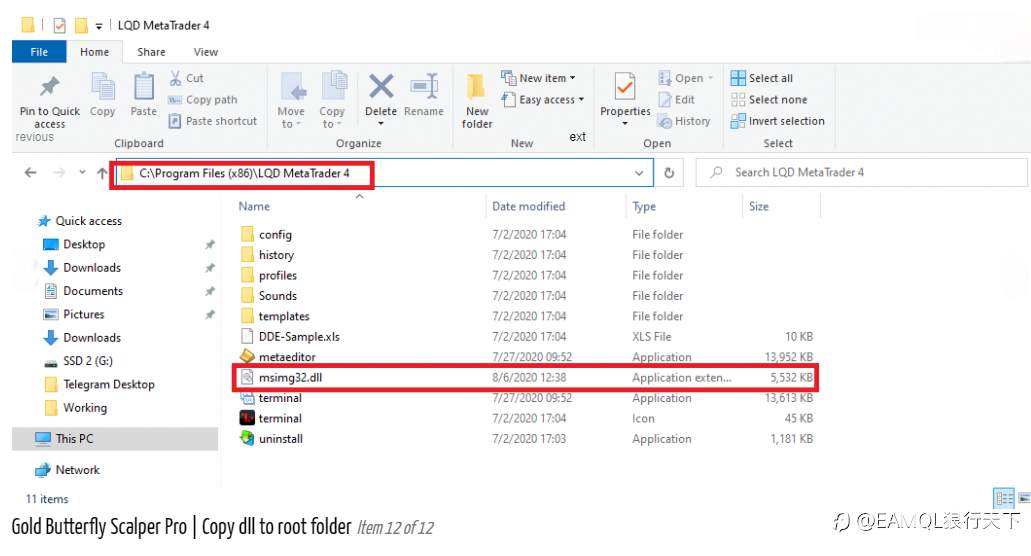Open Telegram Desktop folder in sidebar

coord(99,384)
